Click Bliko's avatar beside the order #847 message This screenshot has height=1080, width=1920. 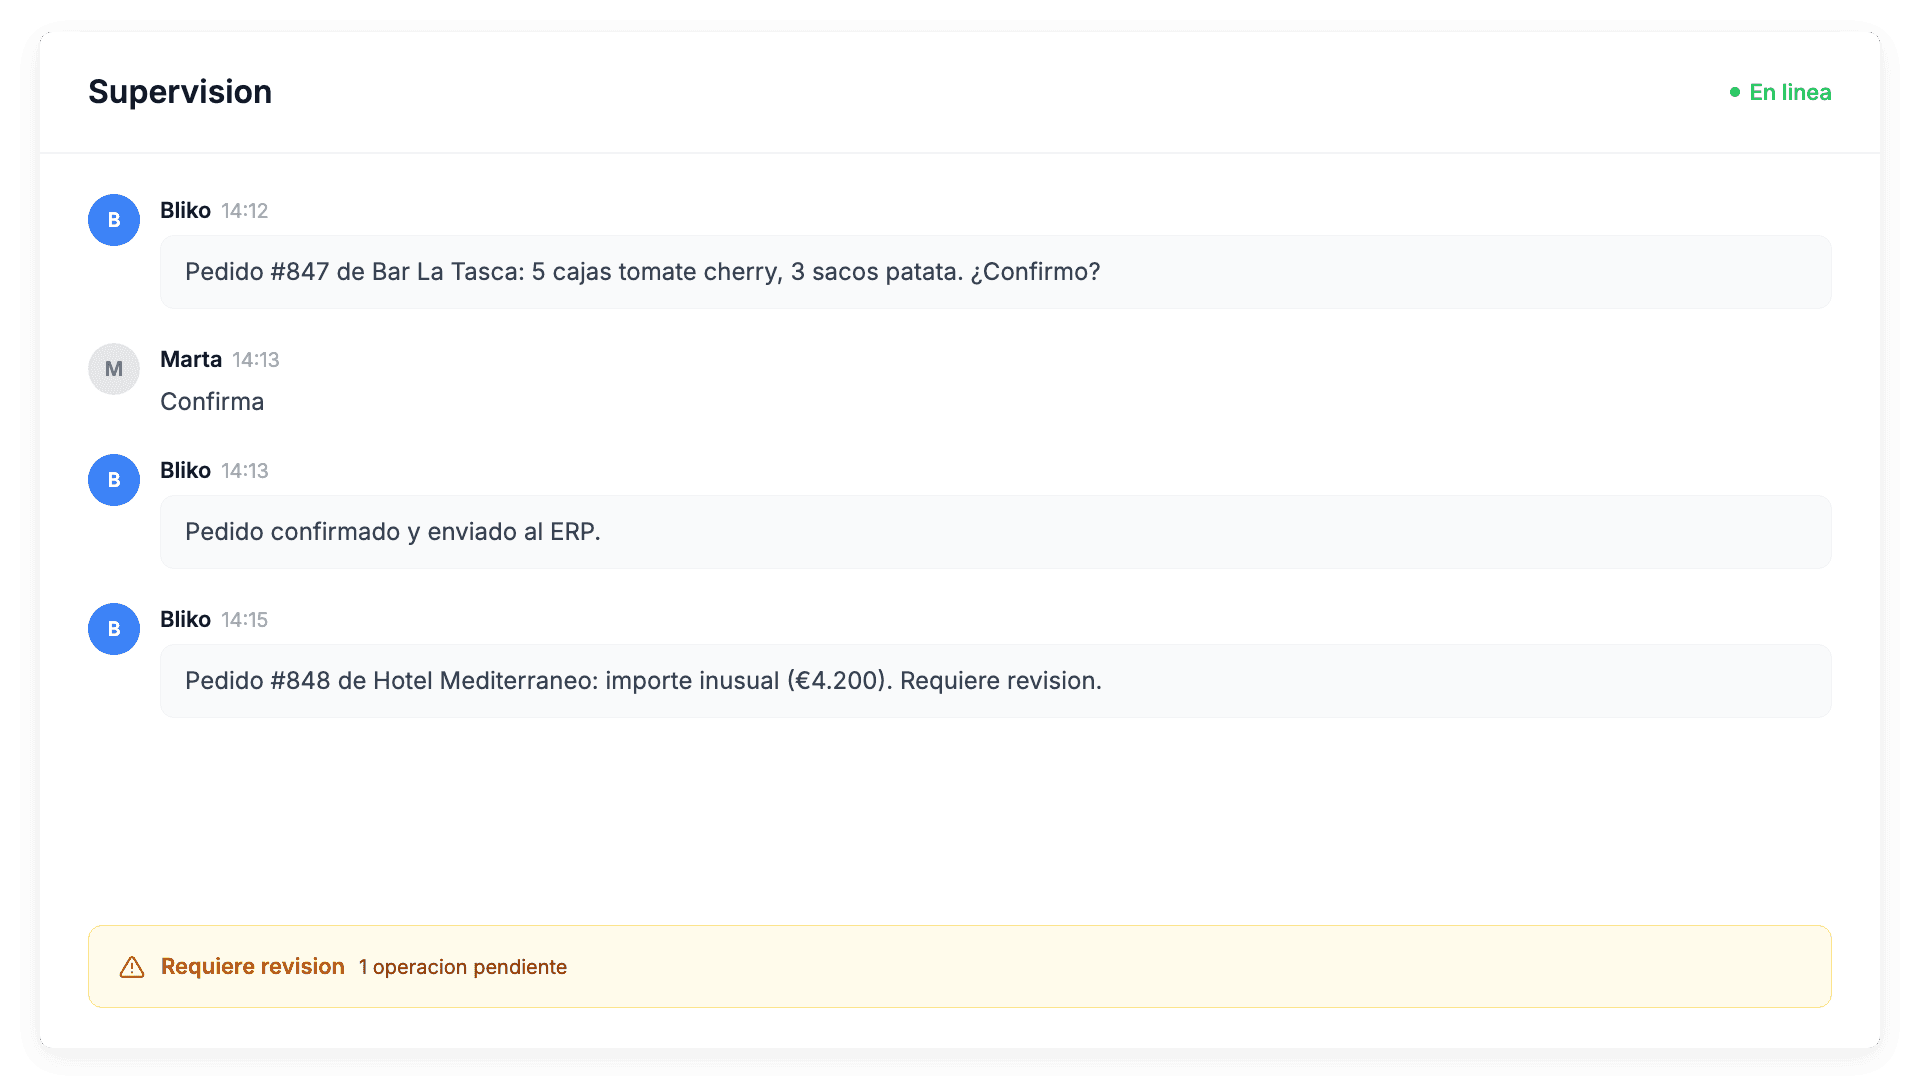pos(114,220)
